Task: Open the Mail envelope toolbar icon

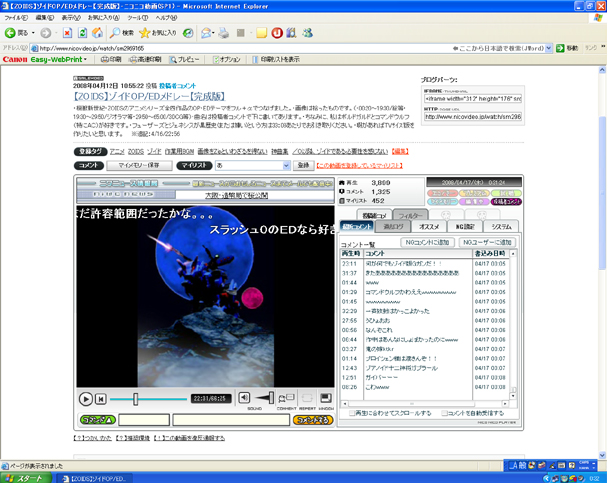Action: 206,33
